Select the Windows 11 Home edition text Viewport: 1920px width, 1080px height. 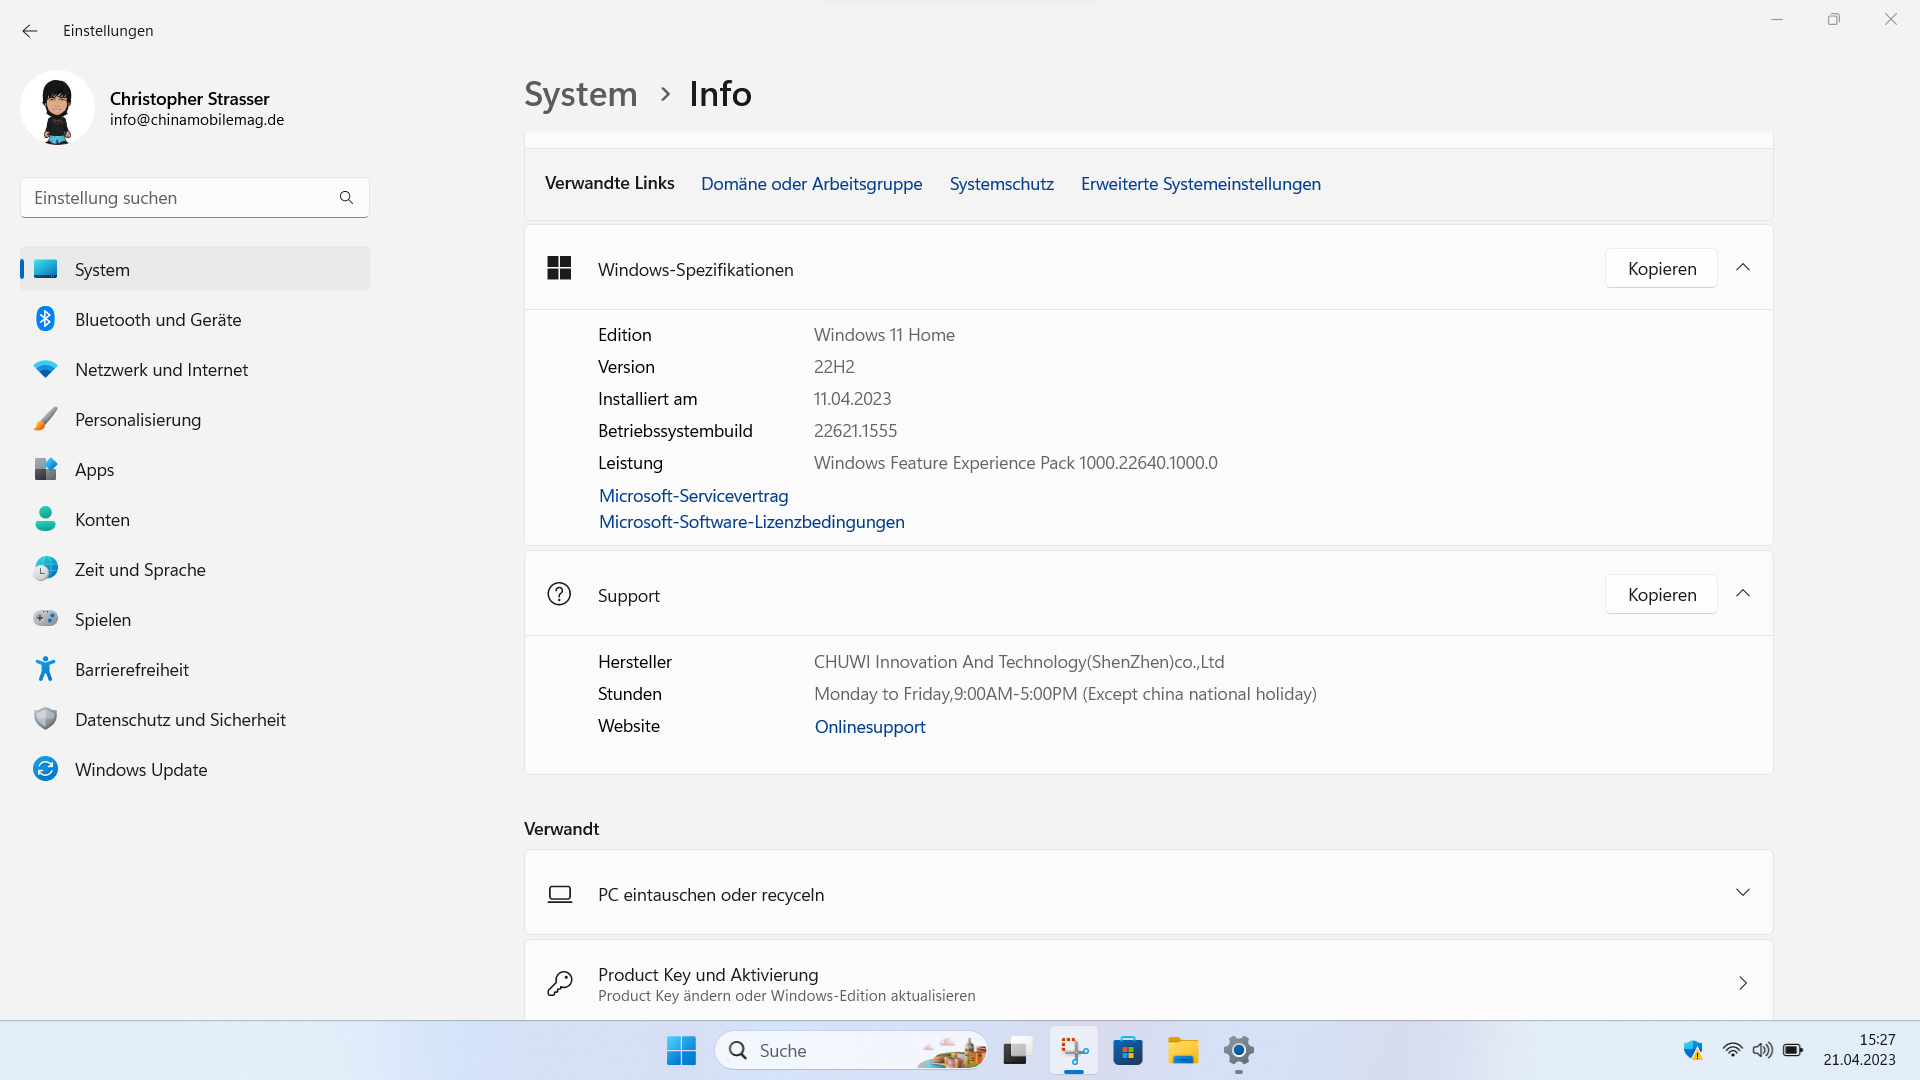pyautogui.click(x=884, y=335)
